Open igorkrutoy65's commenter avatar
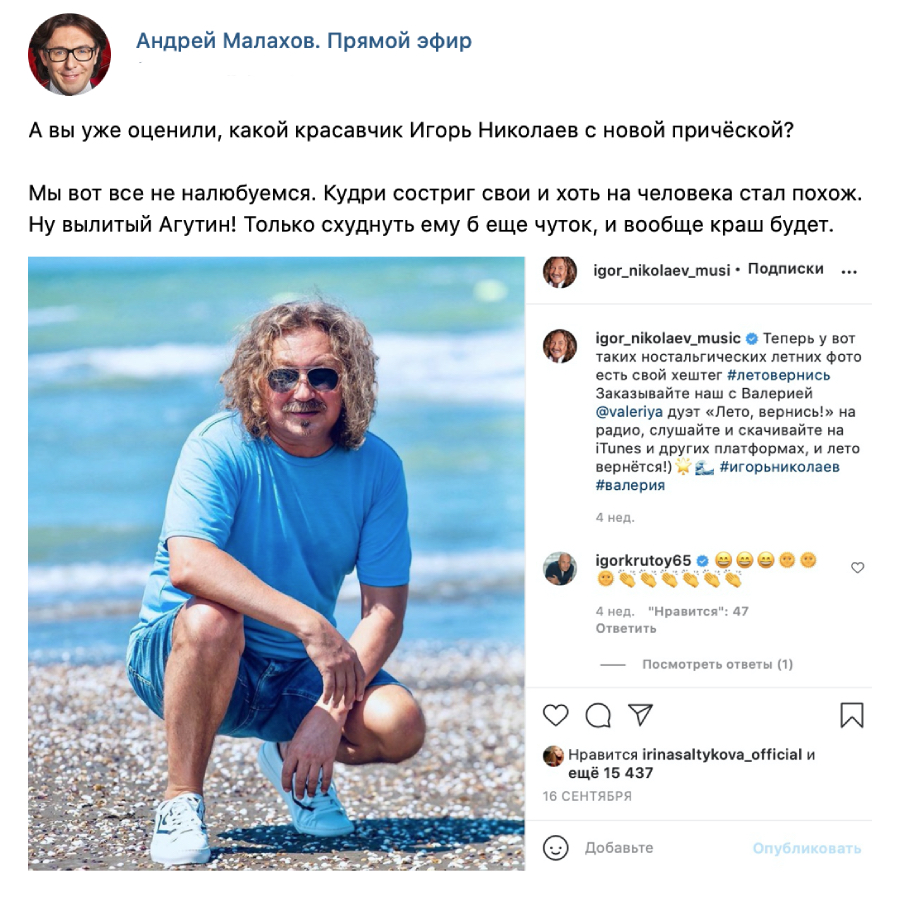This screenshot has height=897, width=900. 560,569
